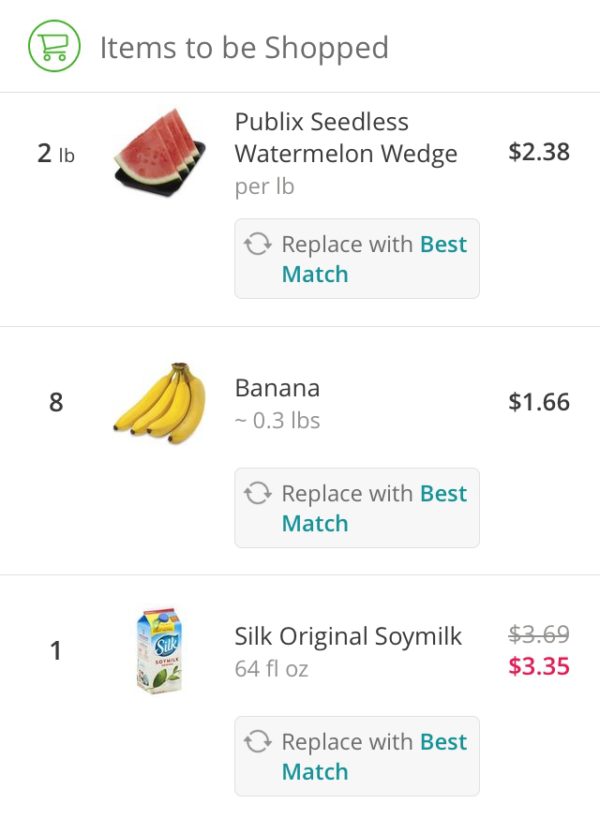600x819 pixels.
Task: Select the Publix Seedless Watermelon Wedge title
Action: (x=343, y=136)
